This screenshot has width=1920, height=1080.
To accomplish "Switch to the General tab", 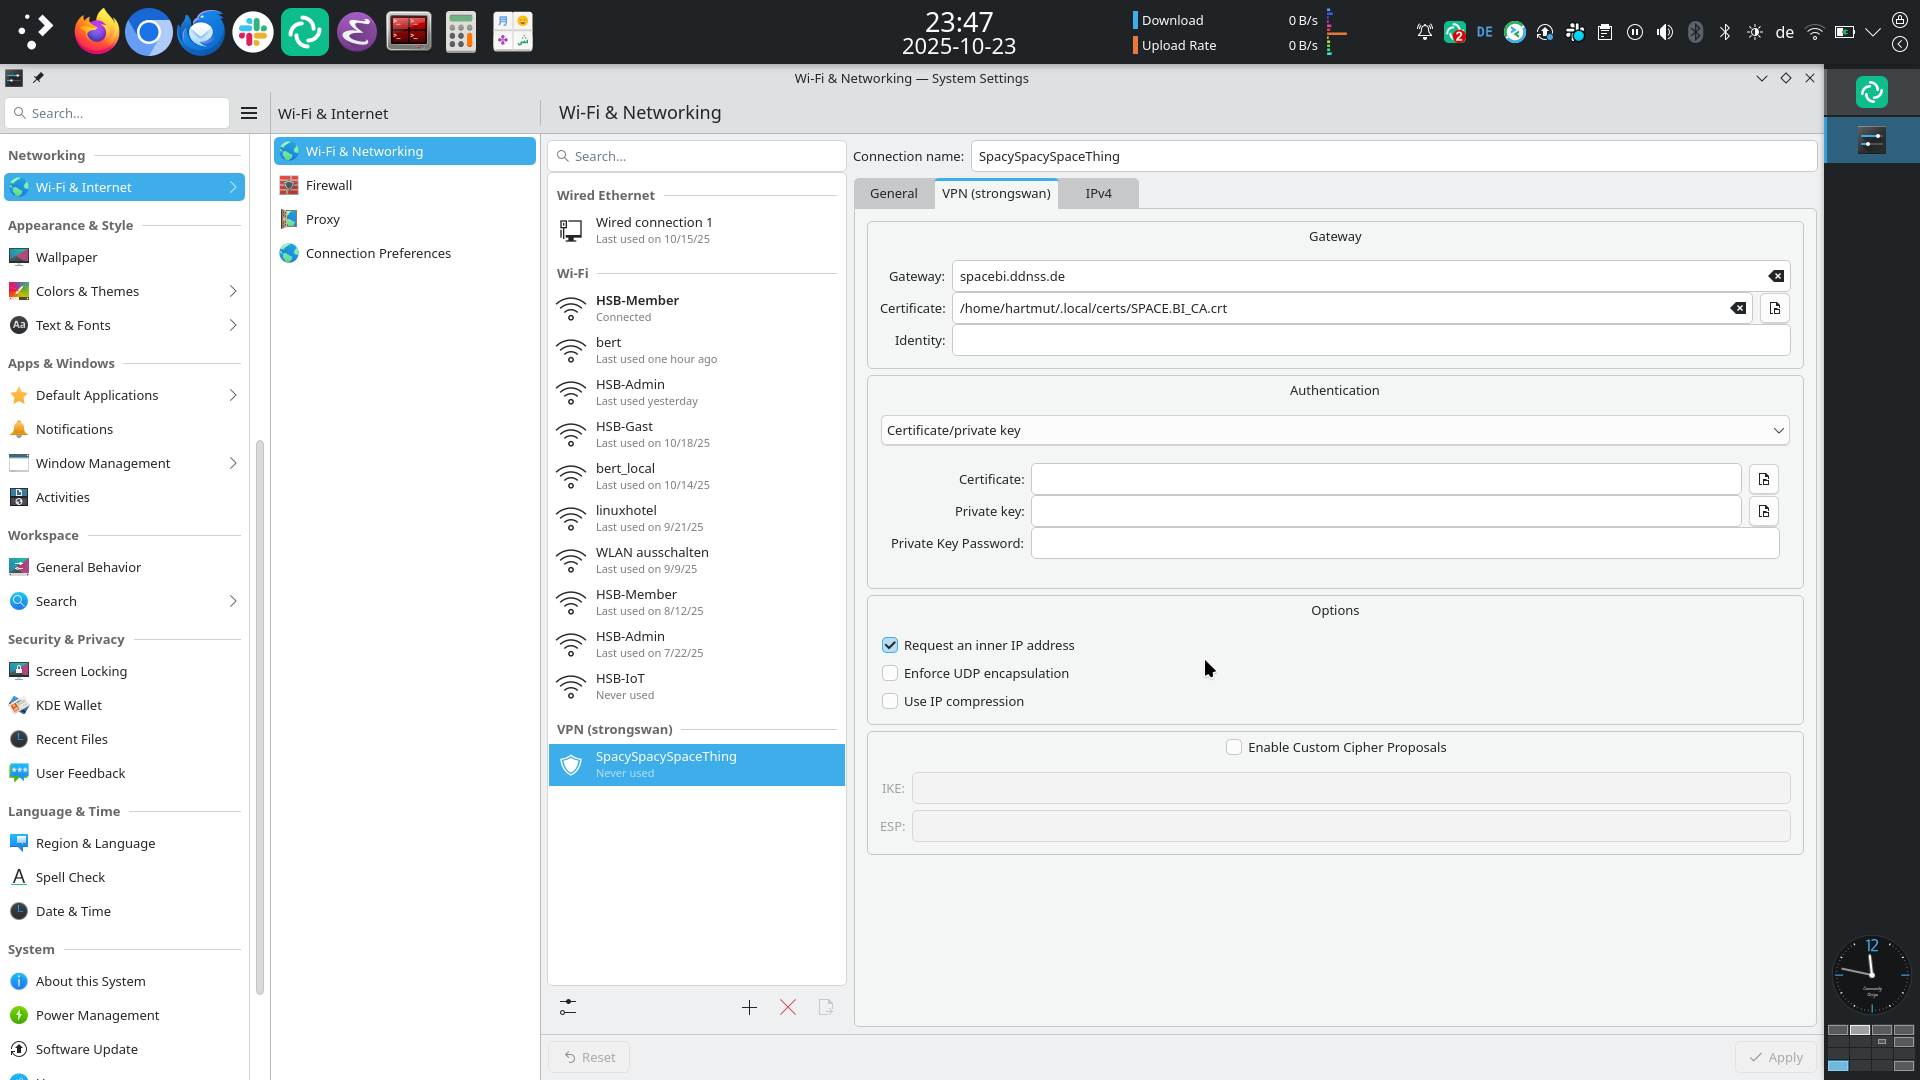I will click(893, 193).
